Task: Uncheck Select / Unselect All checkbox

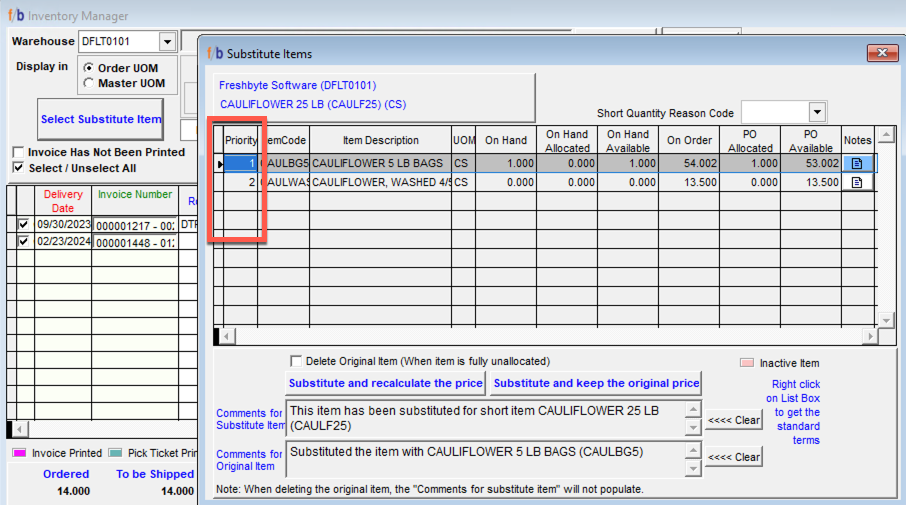Action: [x=18, y=168]
